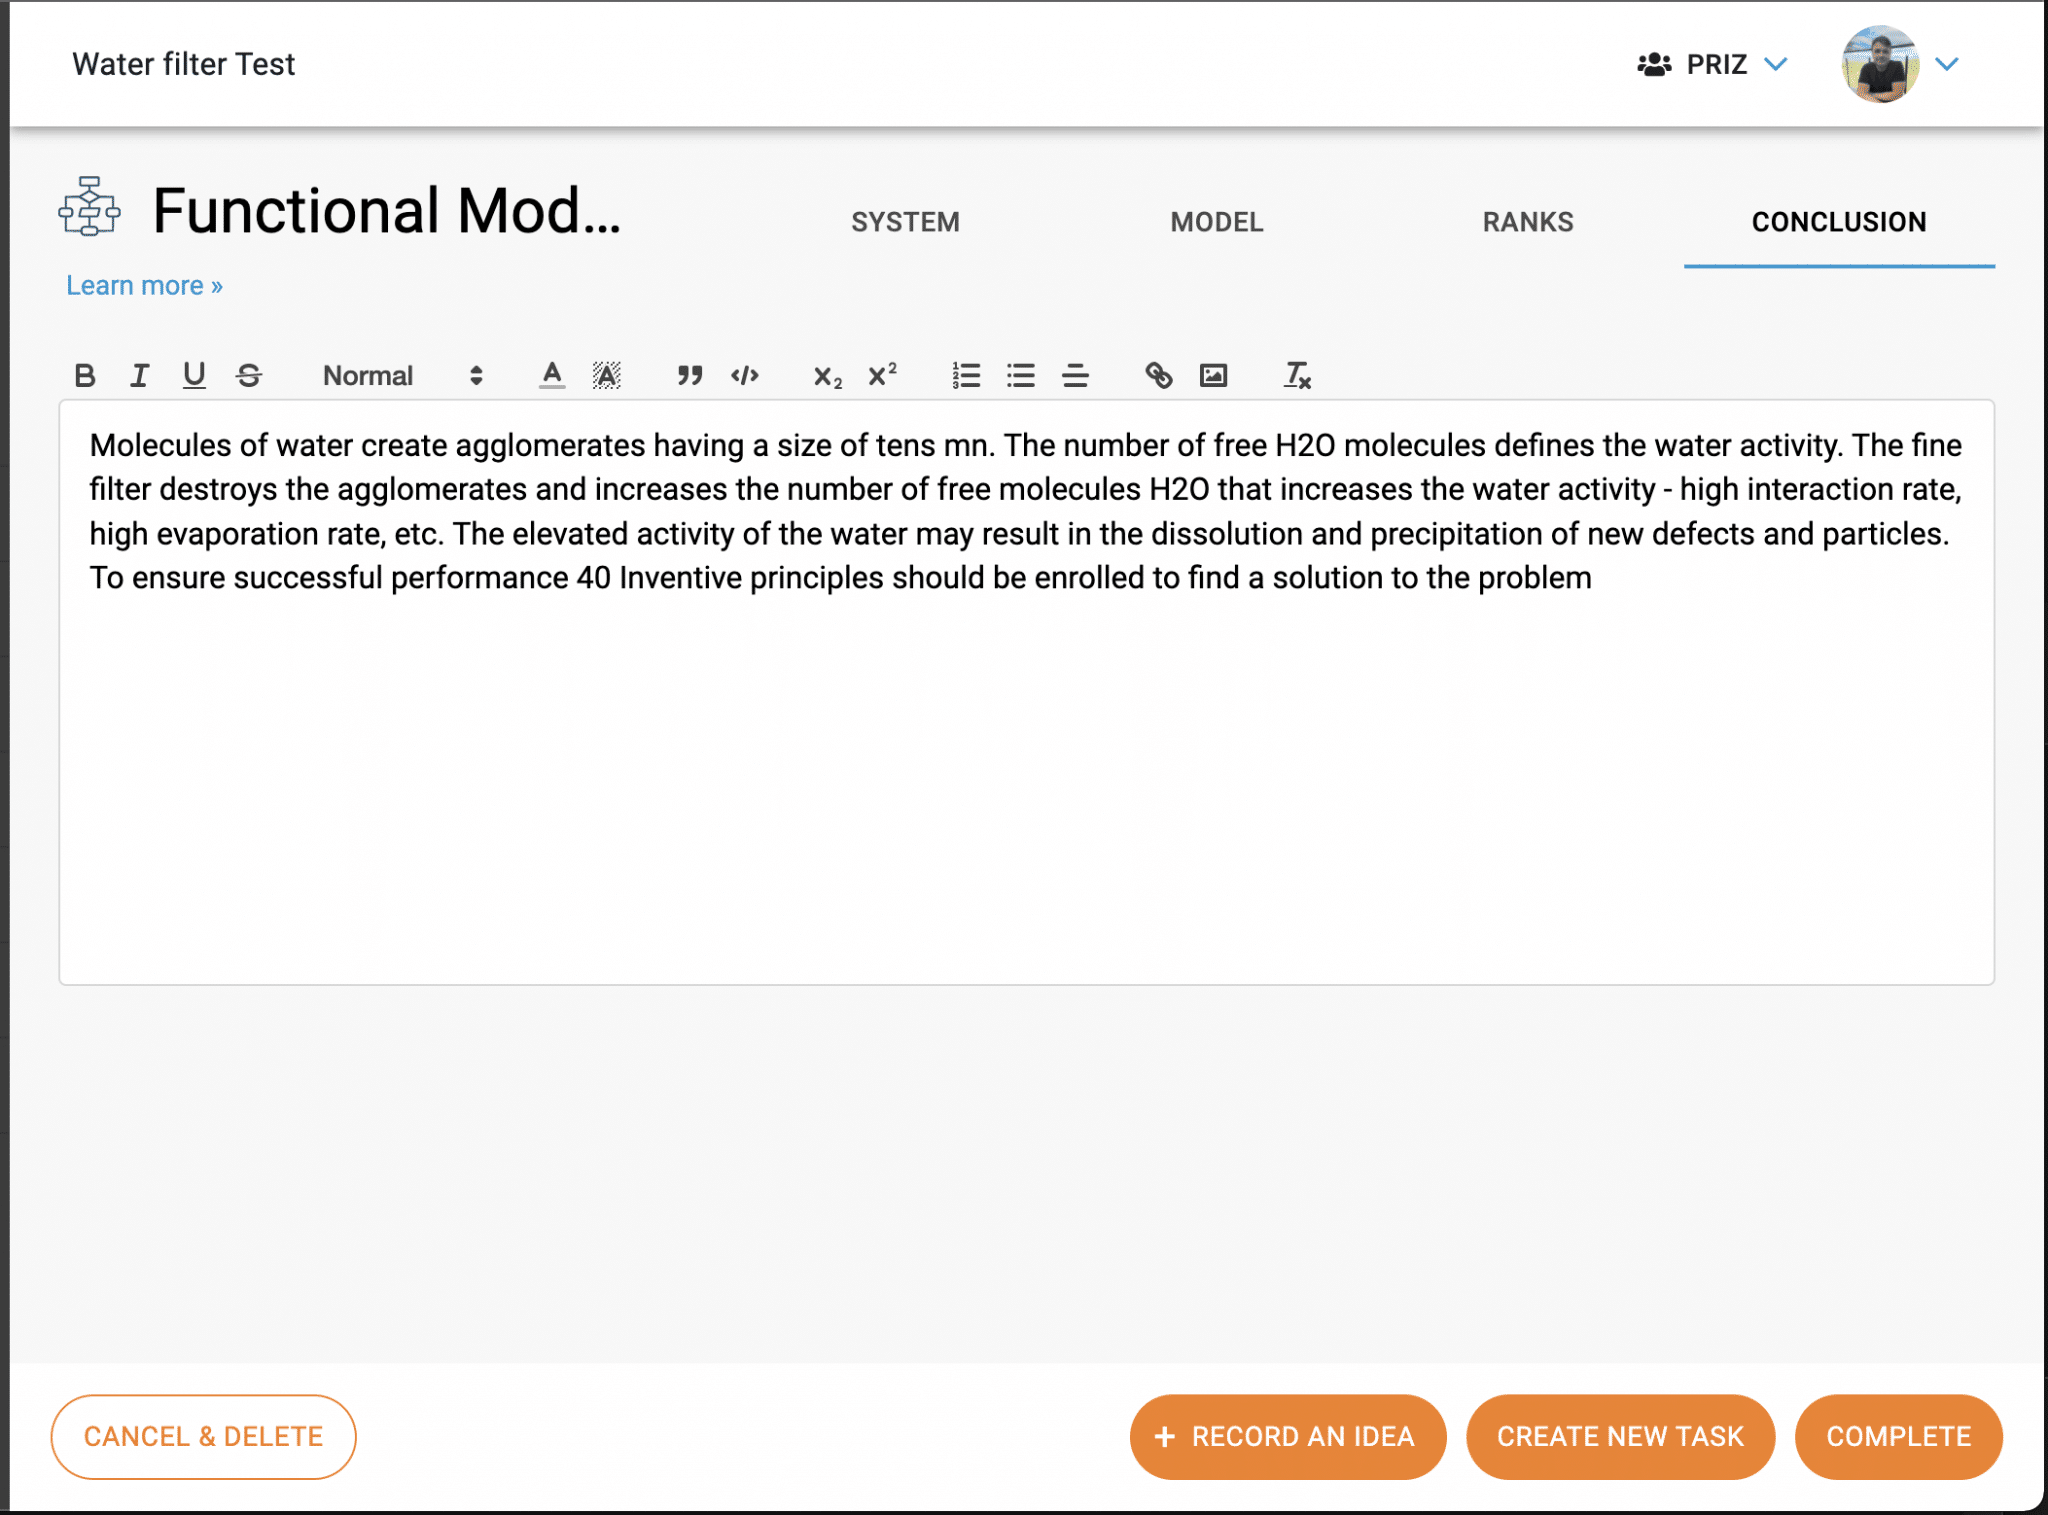Open the Learn more link
The width and height of the screenshot is (2048, 1515).
(143, 285)
